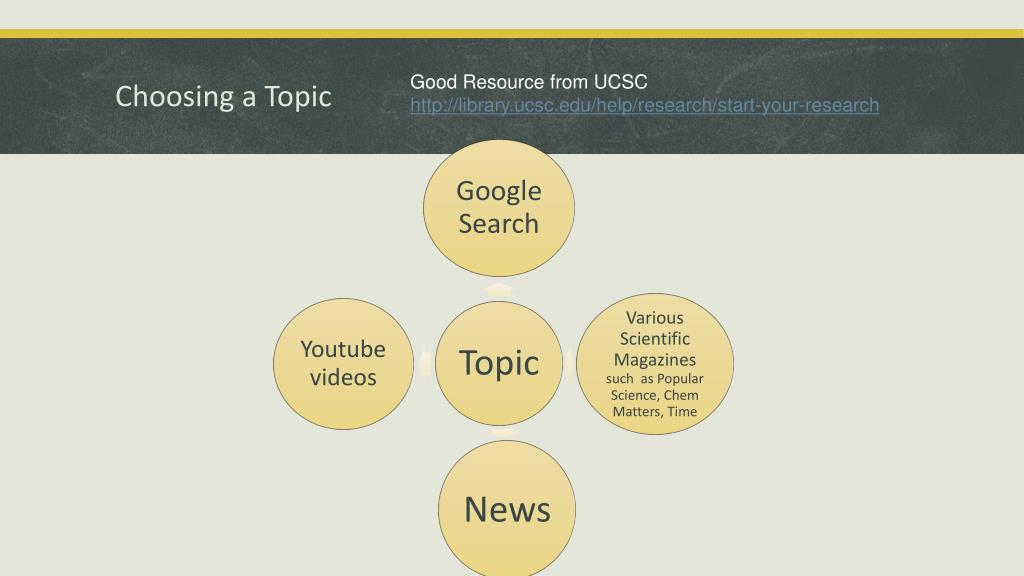This screenshot has height=576, width=1024.
Task: Open the library.ucsc.edu start-your-research link
Action: [x=644, y=105]
